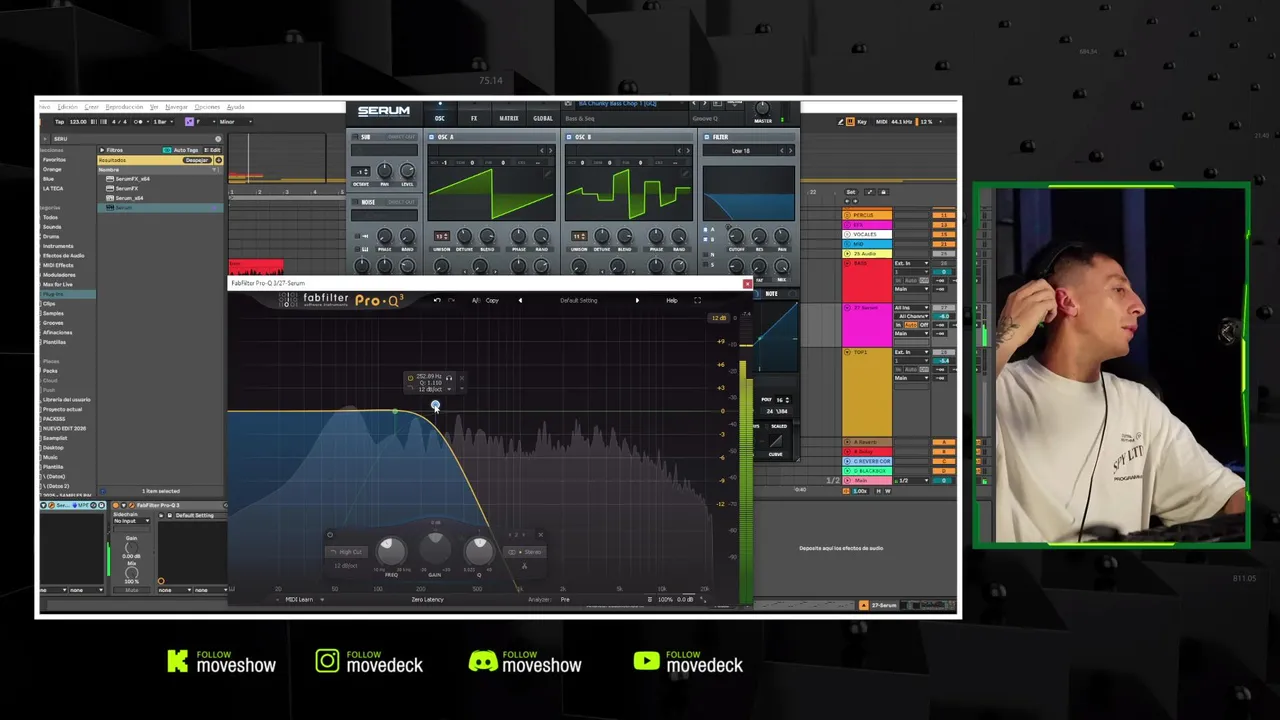The image size is (1280, 720).
Task: Toggle Auto Tags in browser
Action: pos(180,150)
